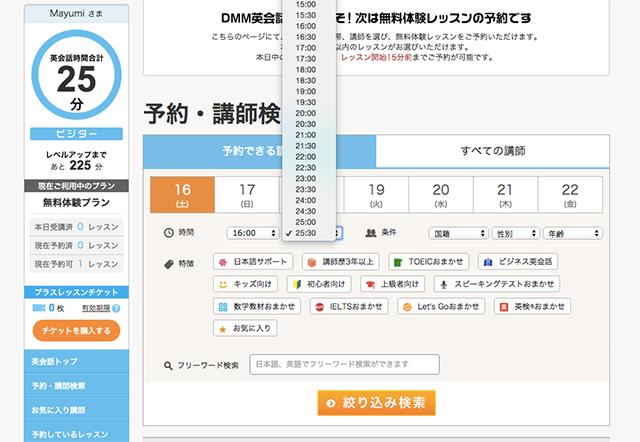
Task: Click the ビジター level badge
Action: pyautogui.click(x=76, y=134)
